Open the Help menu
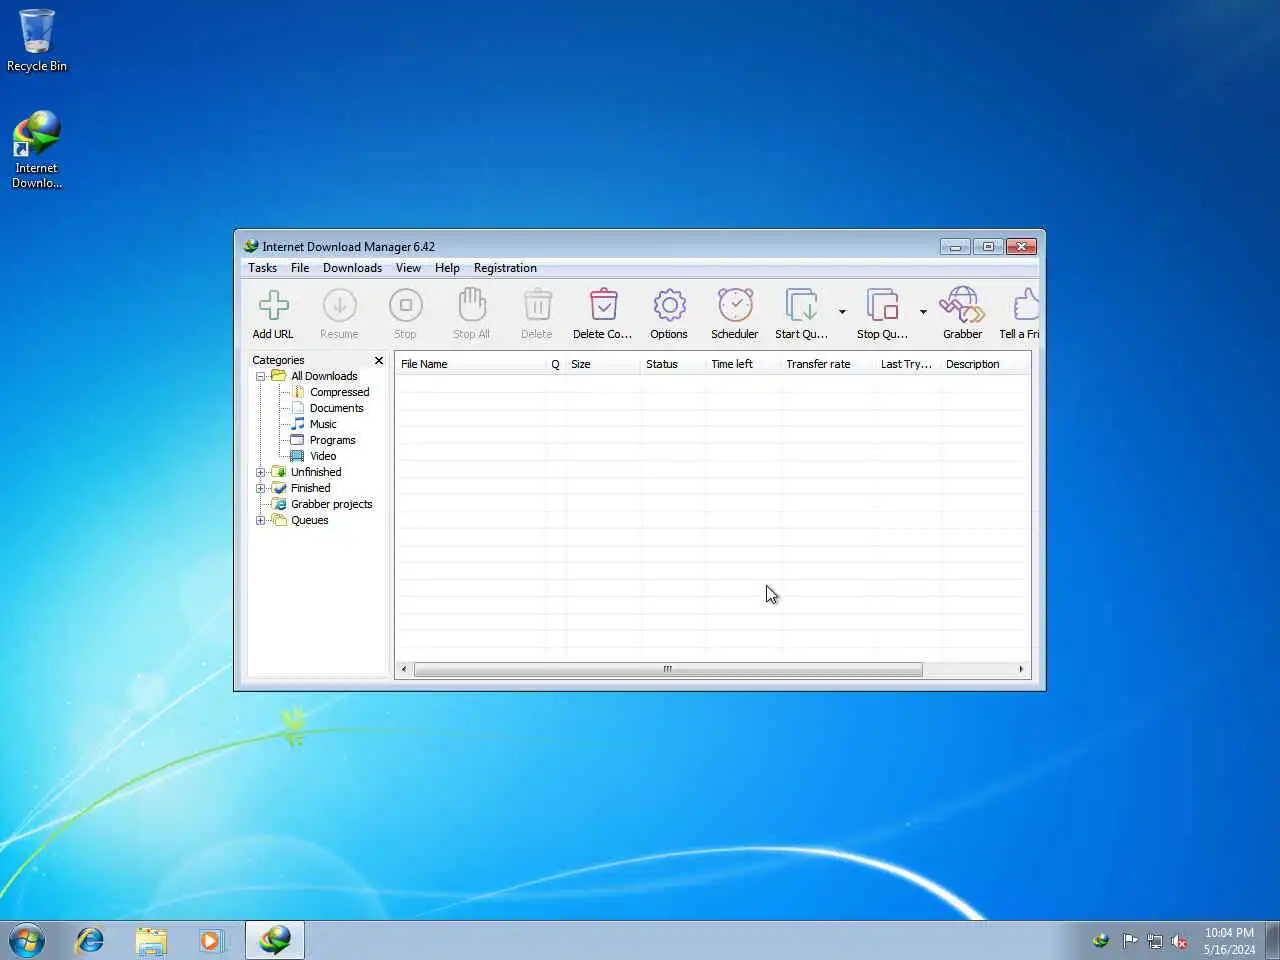Viewport: 1280px width, 960px height. [447, 268]
